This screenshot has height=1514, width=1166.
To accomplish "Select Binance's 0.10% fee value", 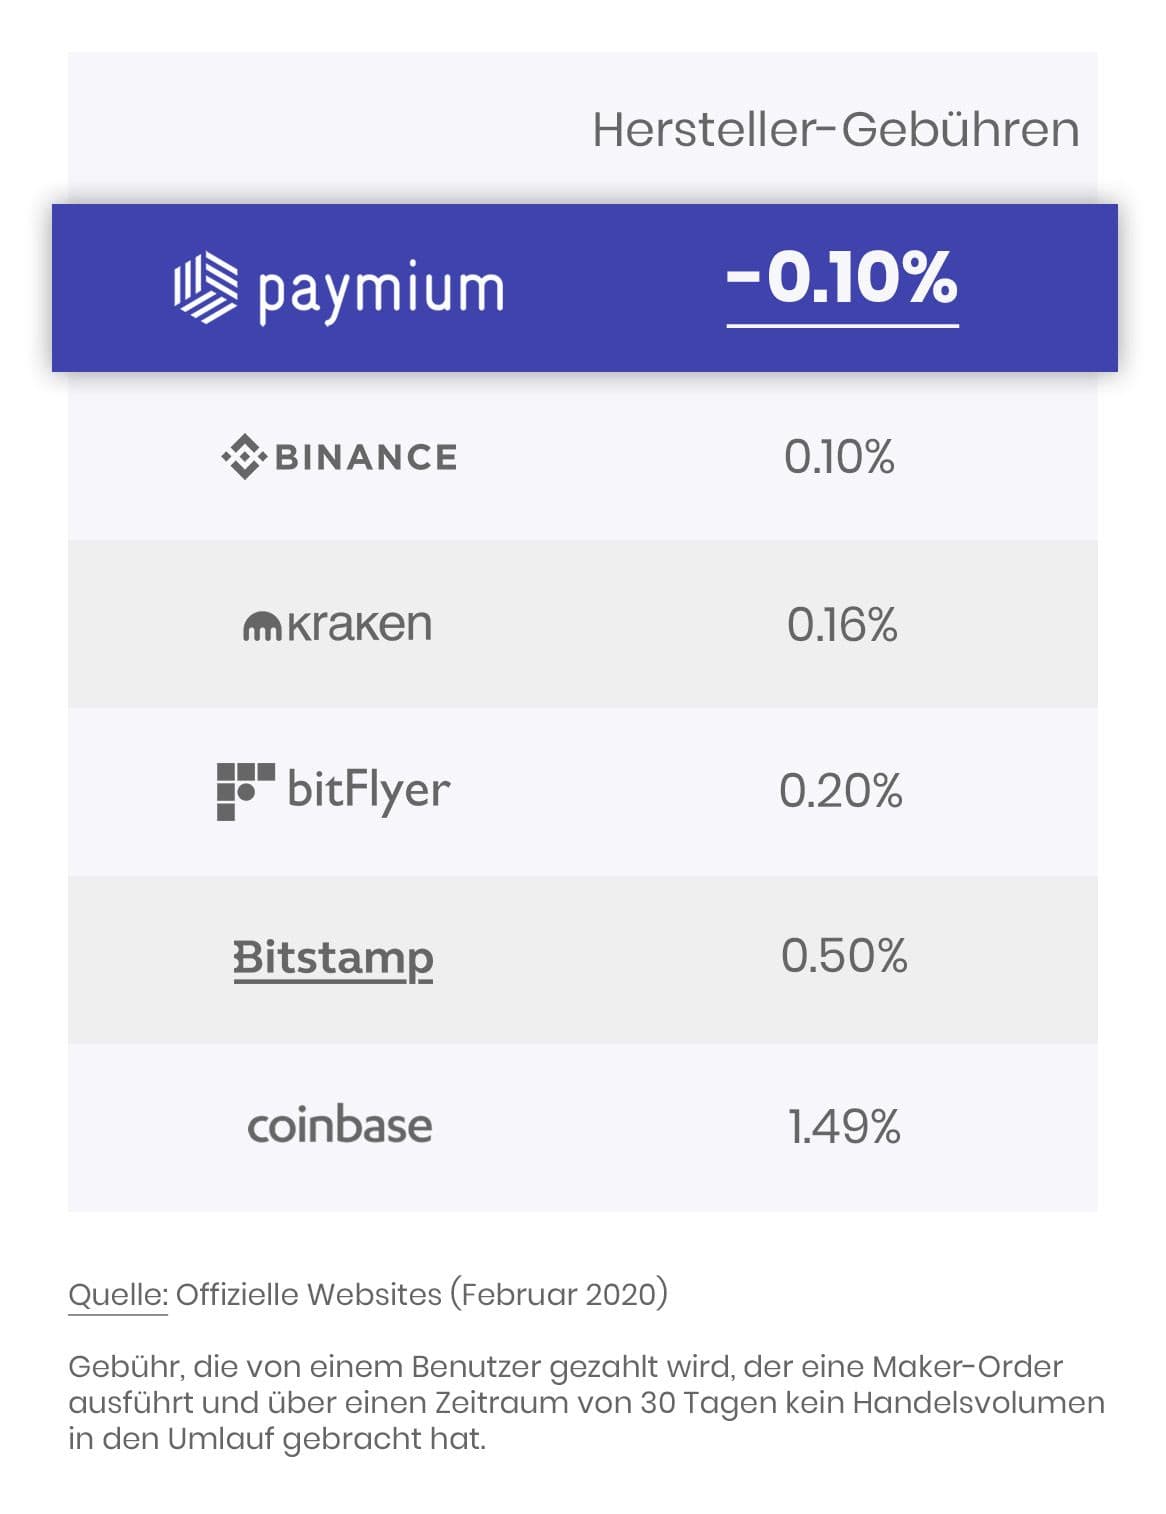I will (839, 457).
